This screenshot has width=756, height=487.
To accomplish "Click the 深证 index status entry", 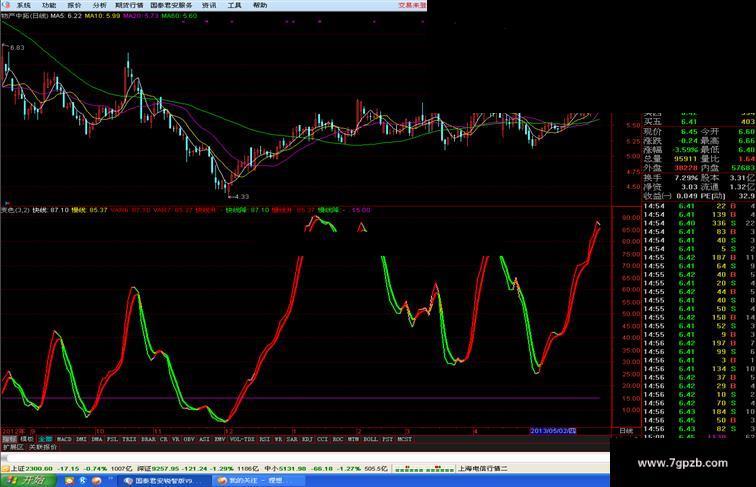I will click(x=198, y=468).
